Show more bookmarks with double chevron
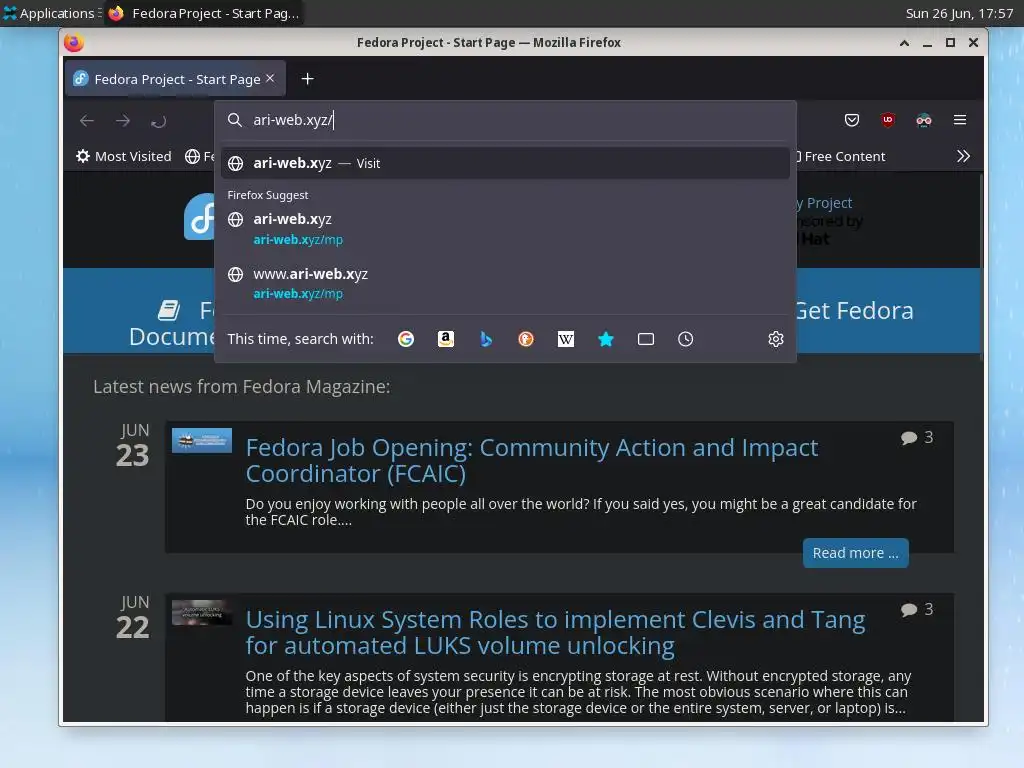 (x=963, y=156)
